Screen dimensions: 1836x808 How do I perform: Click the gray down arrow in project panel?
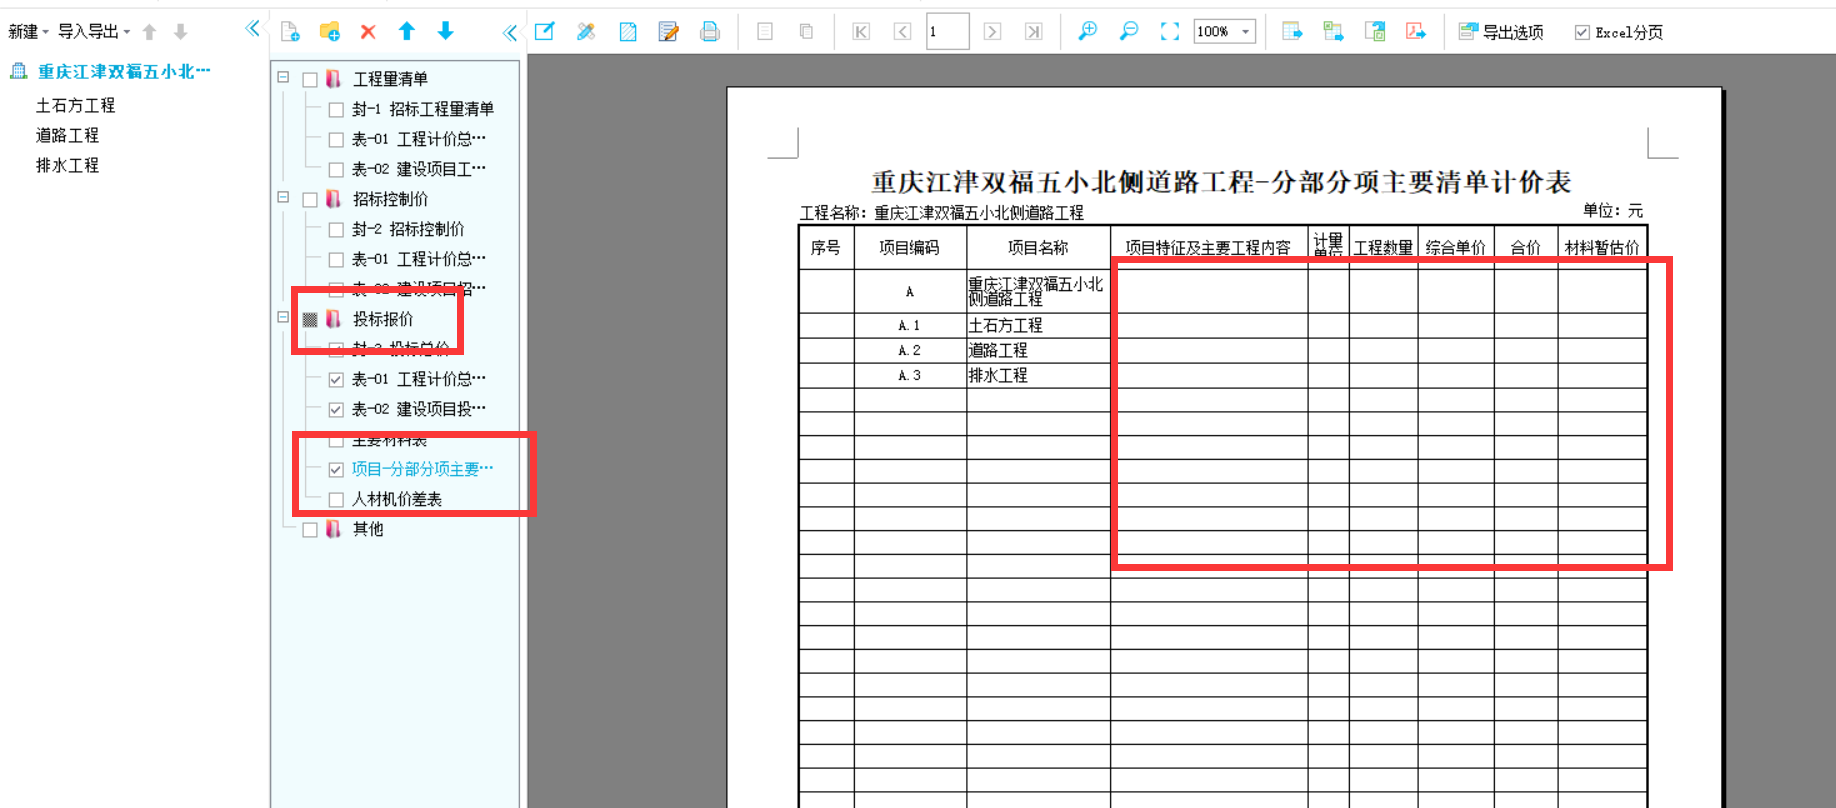click(x=181, y=32)
